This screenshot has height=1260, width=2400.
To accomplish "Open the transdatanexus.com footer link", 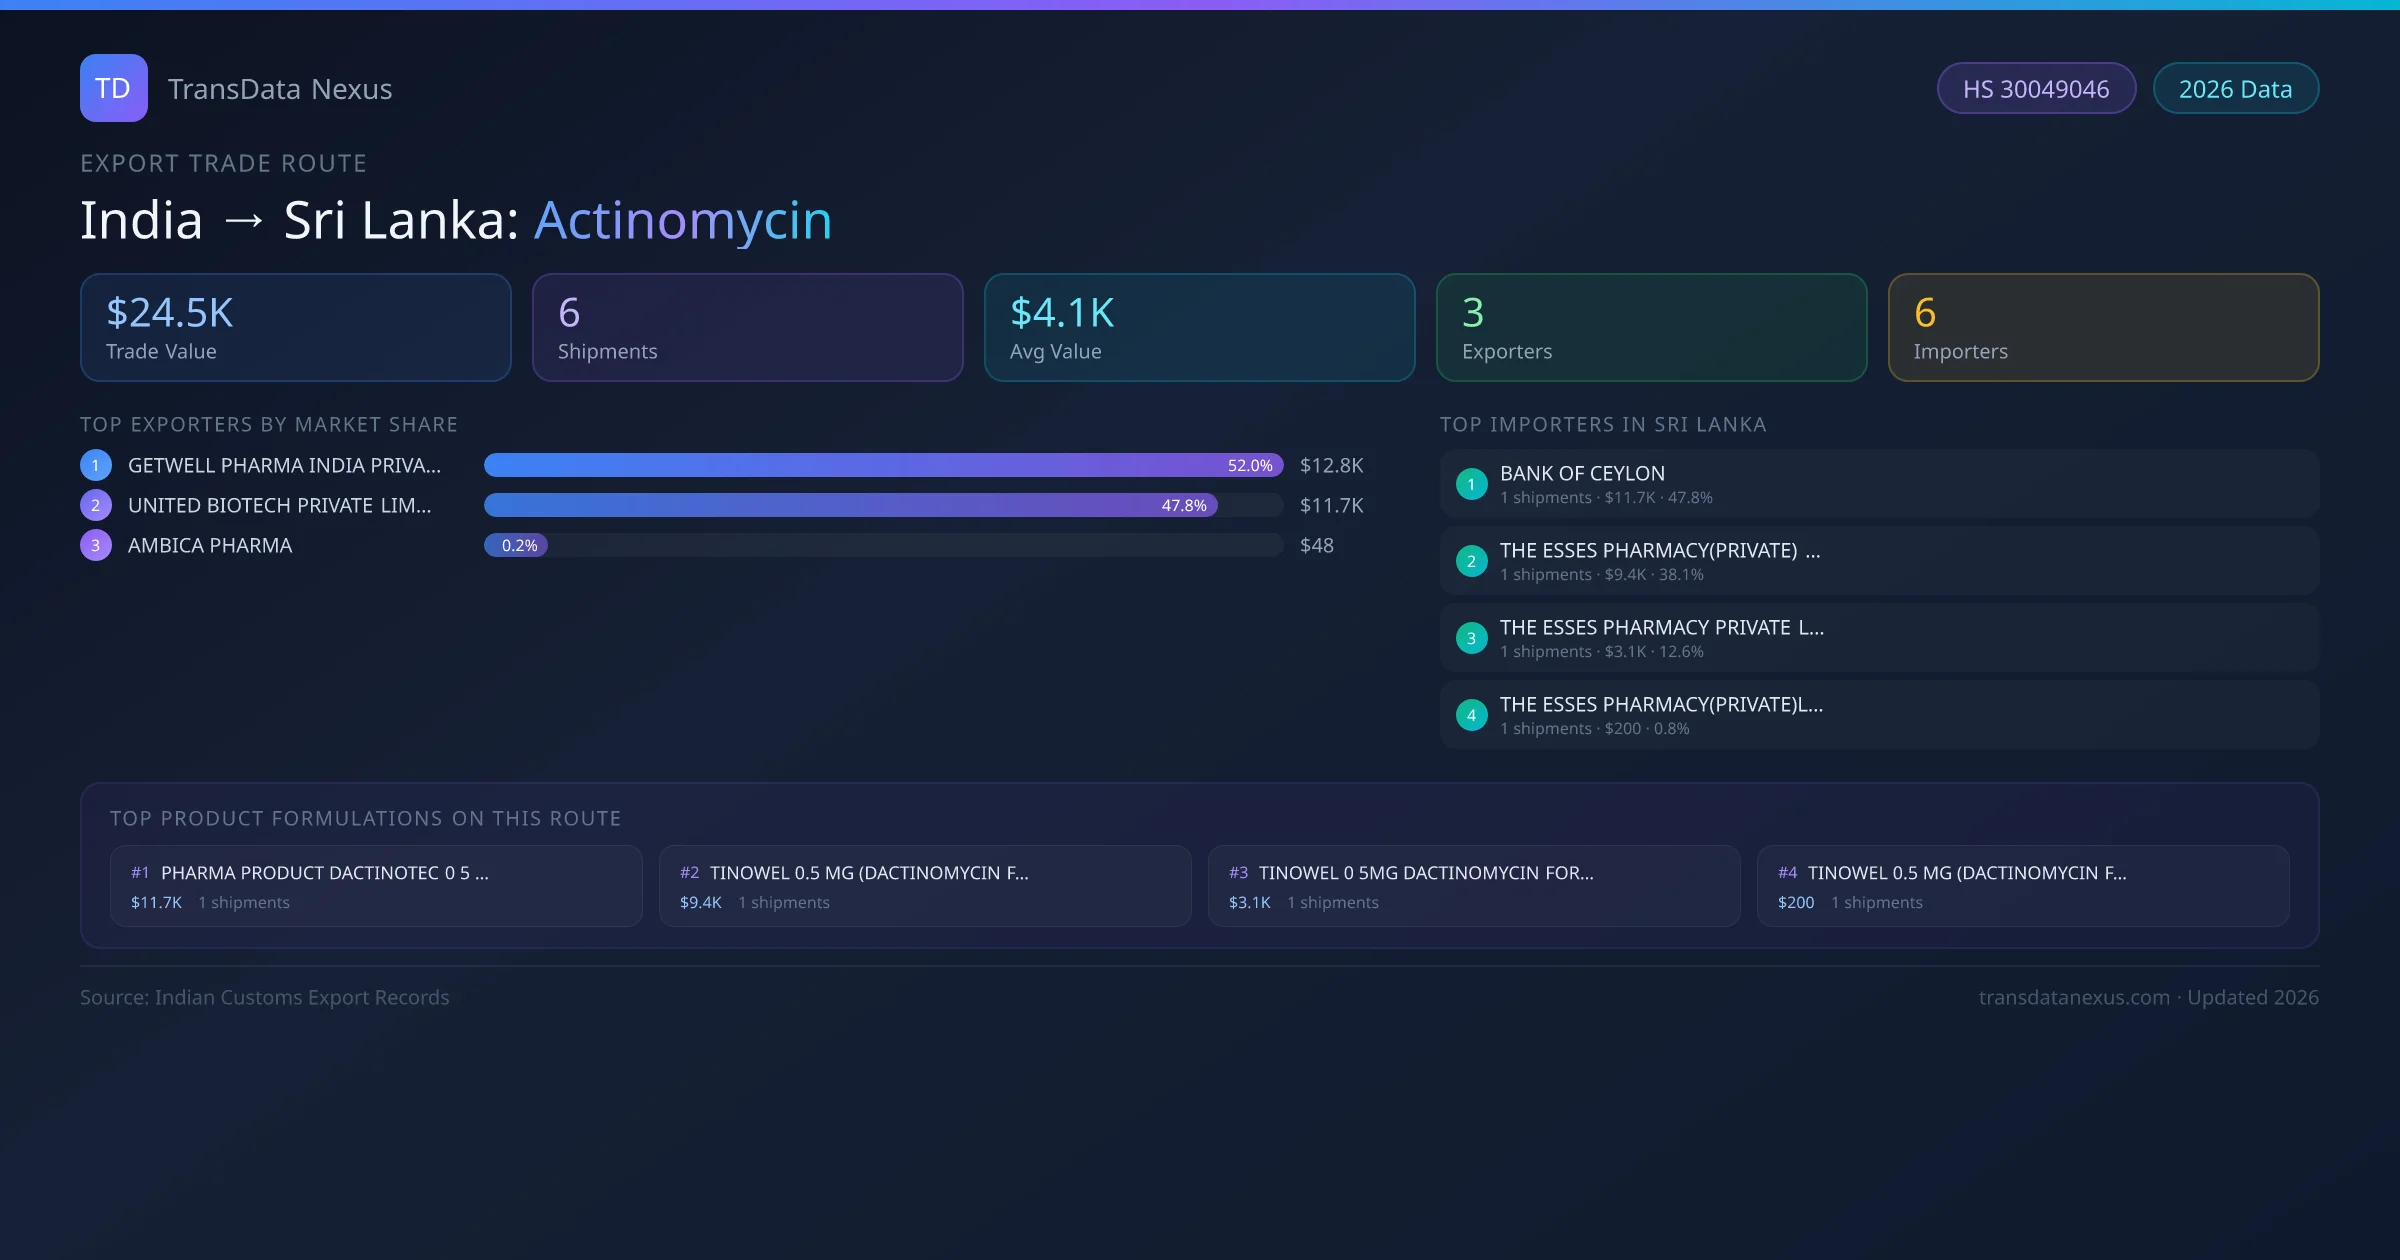I will [2073, 997].
